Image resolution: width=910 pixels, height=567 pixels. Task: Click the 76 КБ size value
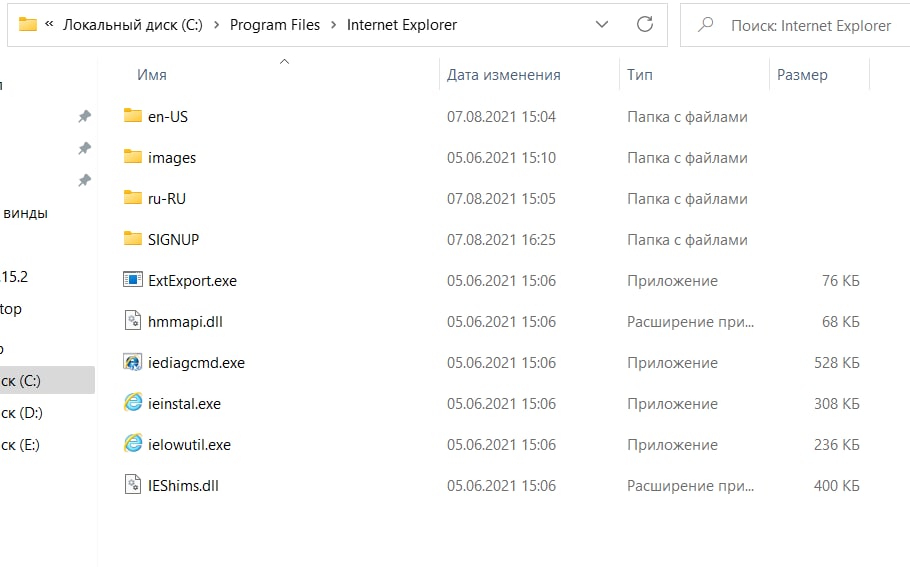[840, 281]
